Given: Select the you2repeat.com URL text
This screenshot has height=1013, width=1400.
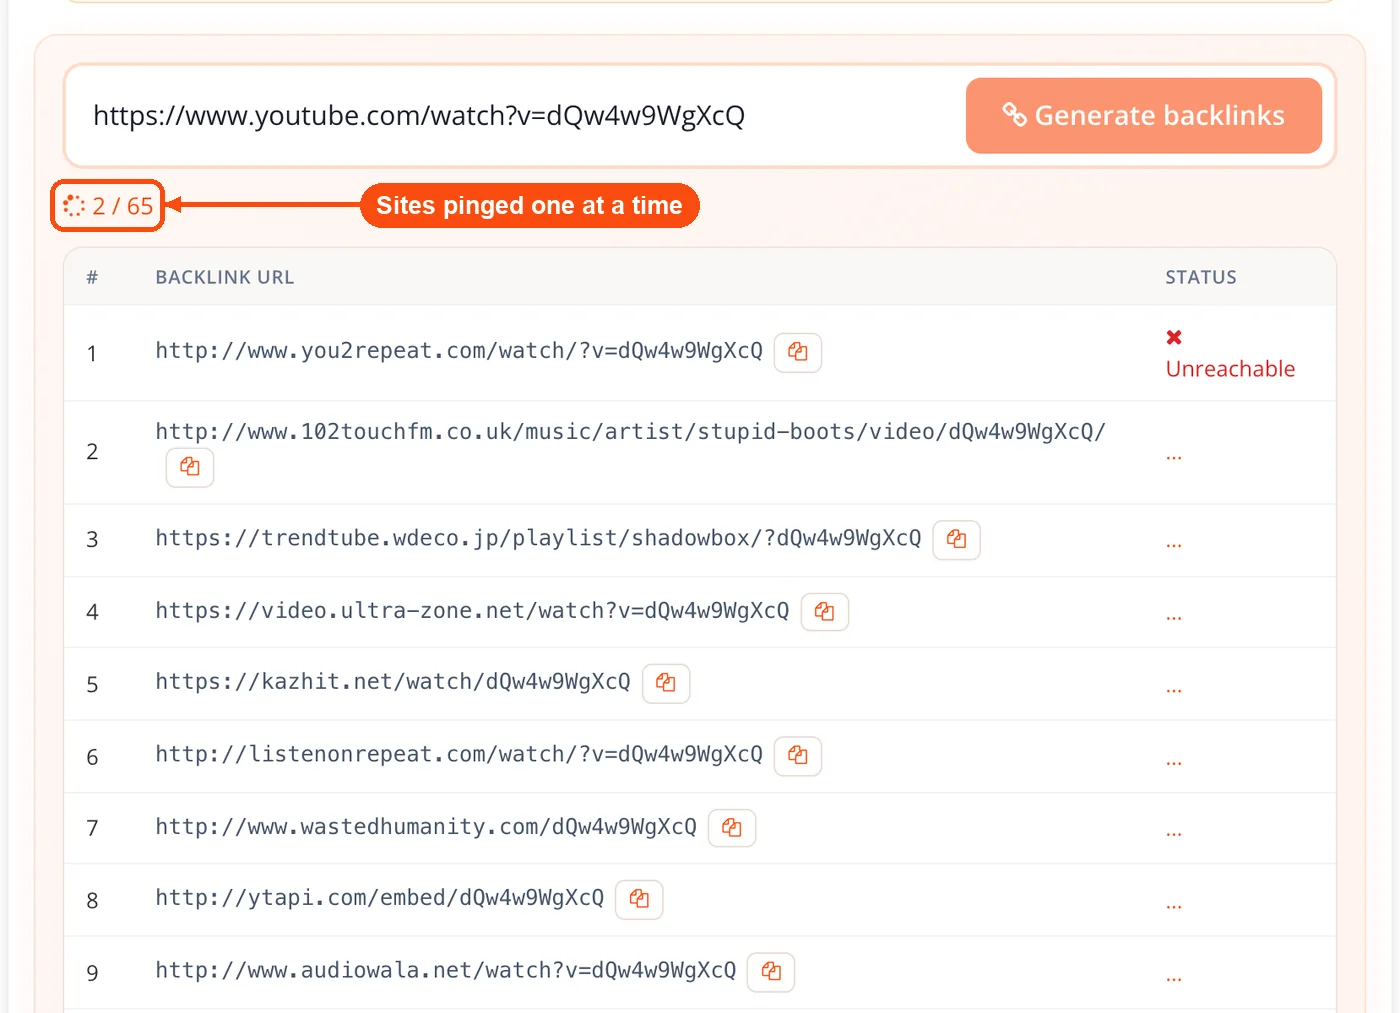Looking at the screenshot, I should [459, 351].
